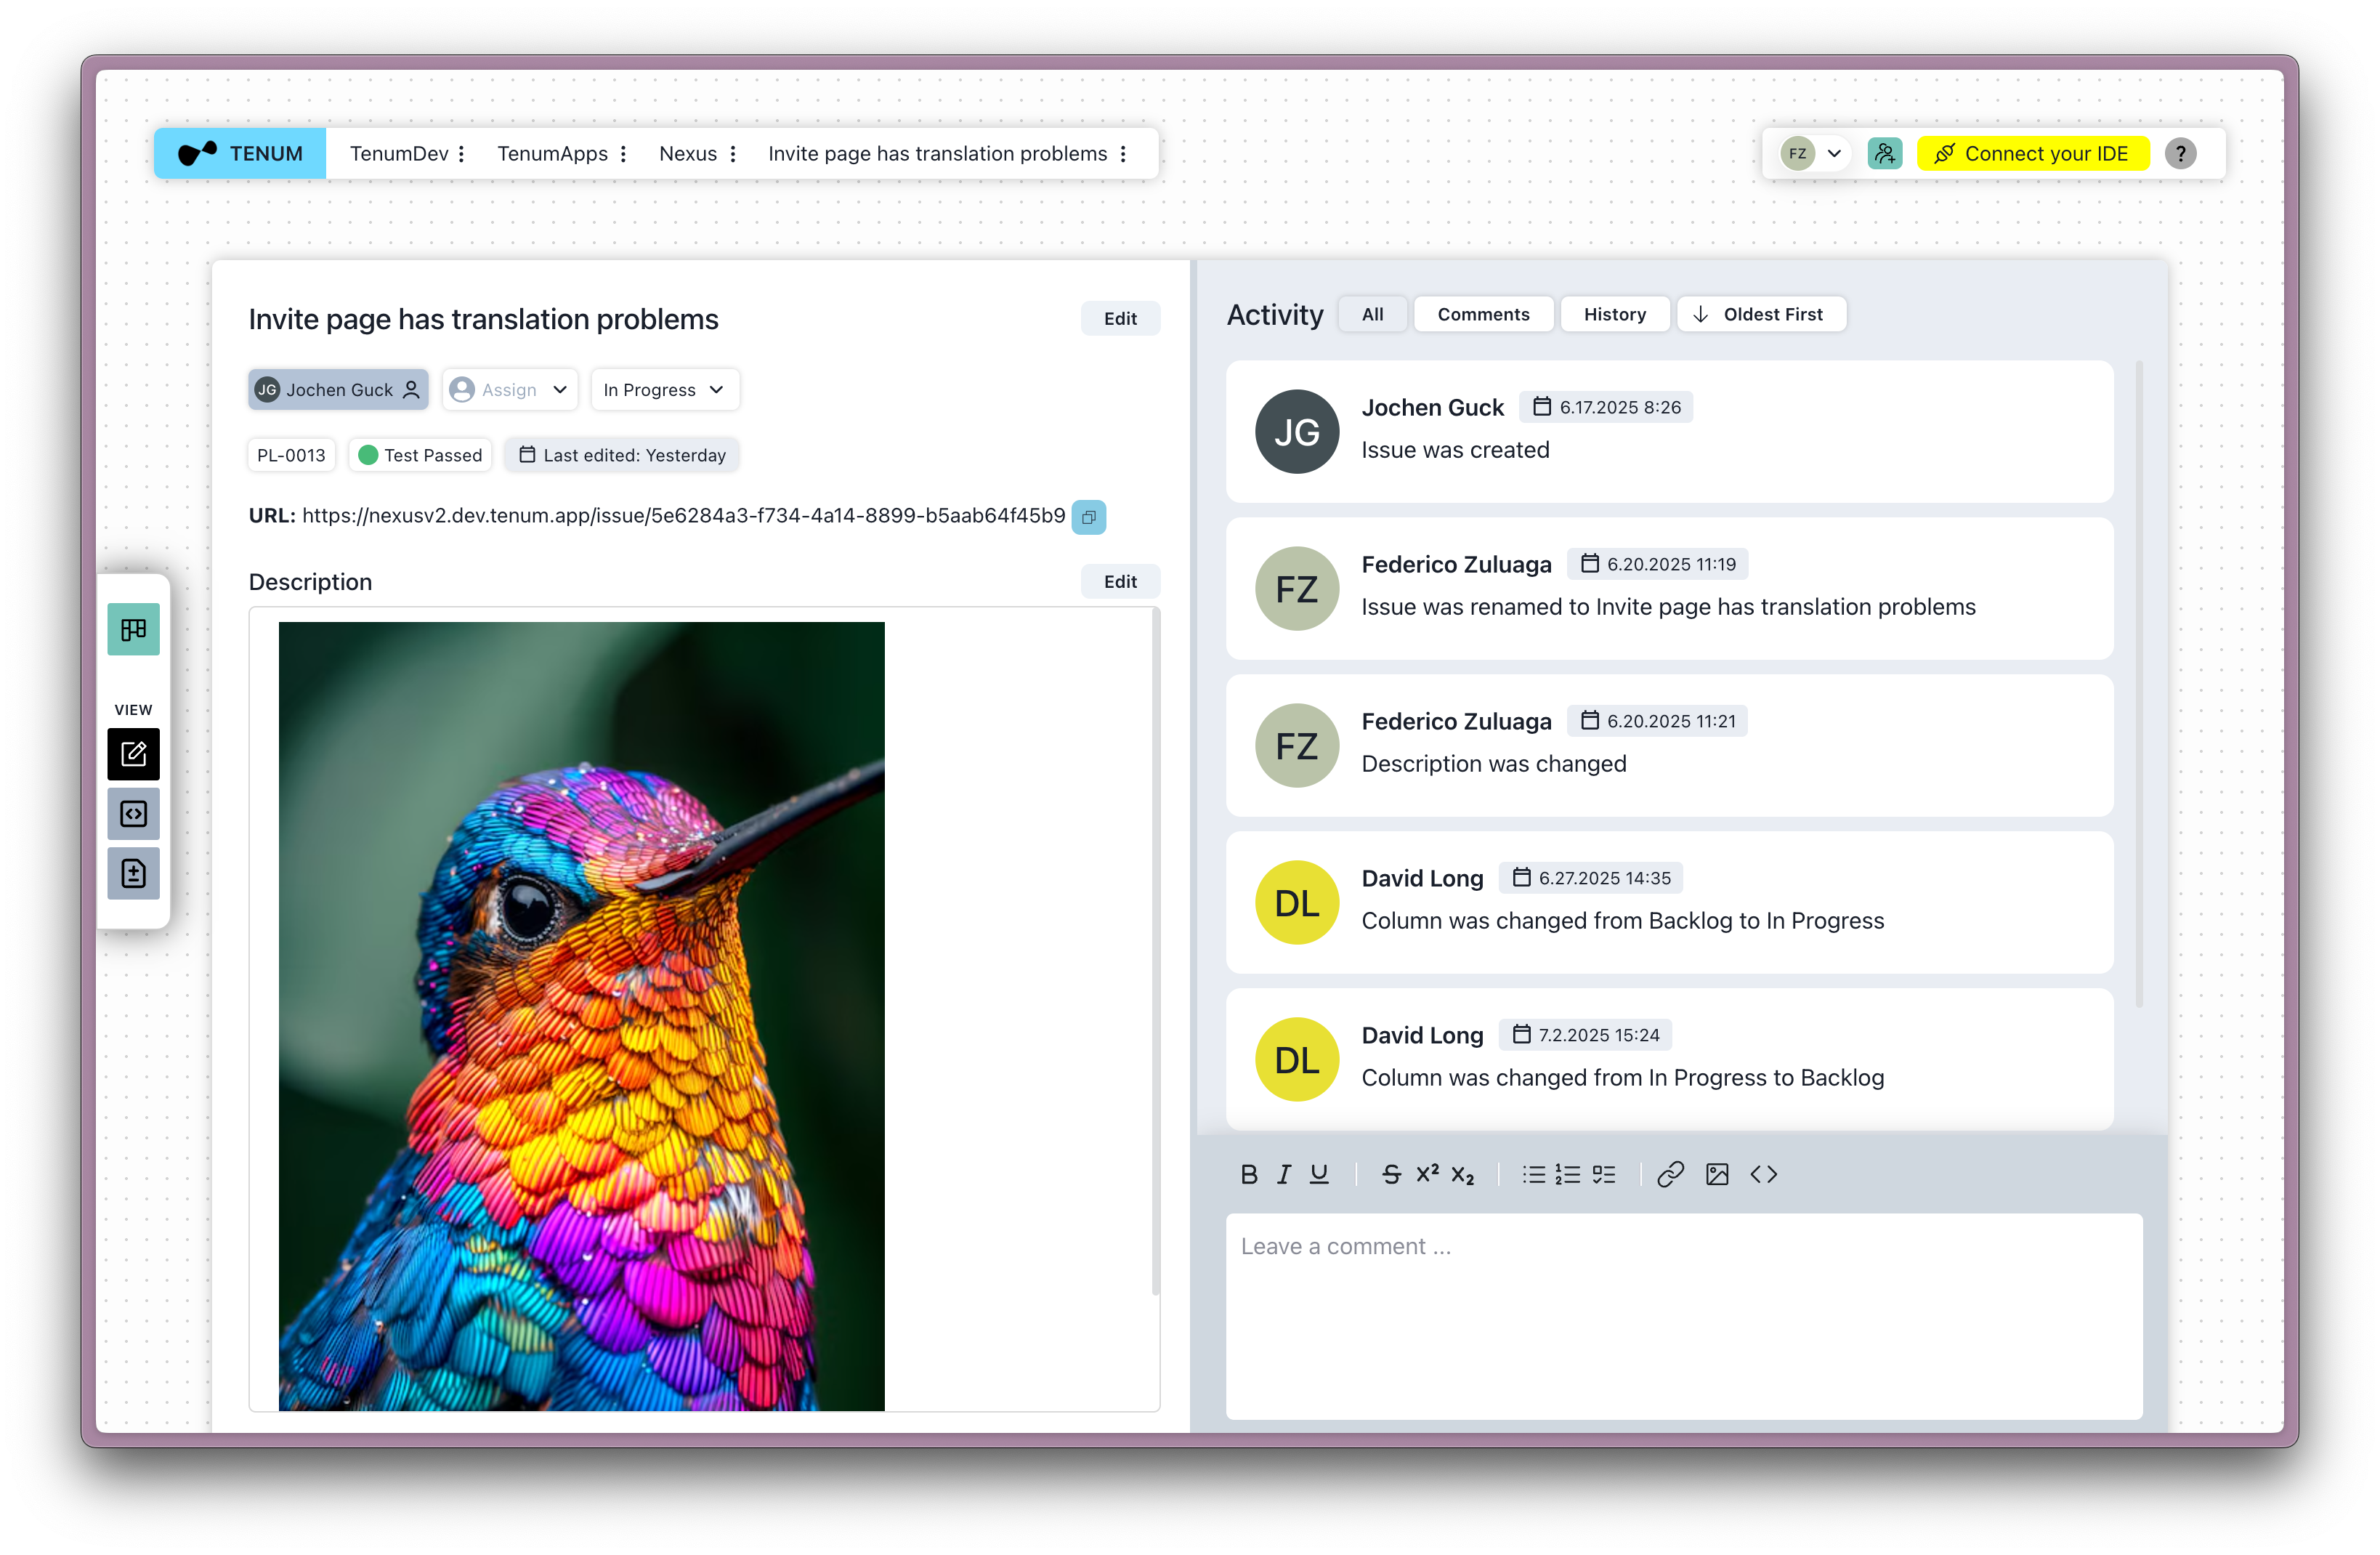Toggle Oldest First sort order
Screen dimensions: 2380x1555
[x=1760, y=314]
